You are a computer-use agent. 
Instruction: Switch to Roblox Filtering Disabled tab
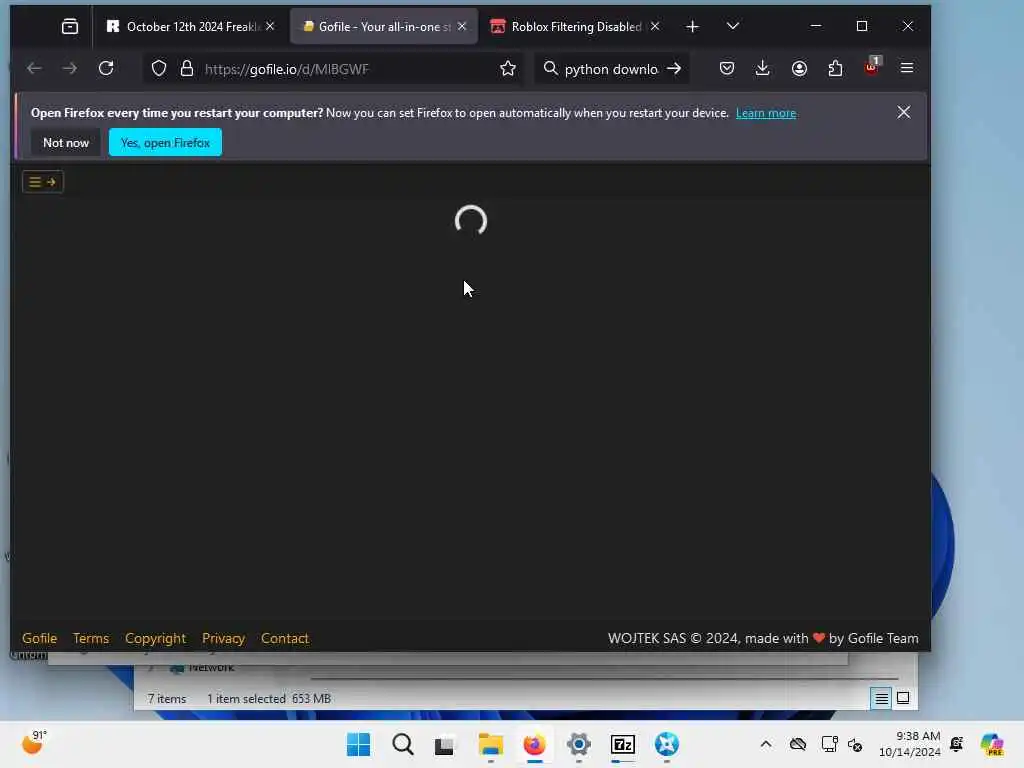pyautogui.click(x=575, y=26)
